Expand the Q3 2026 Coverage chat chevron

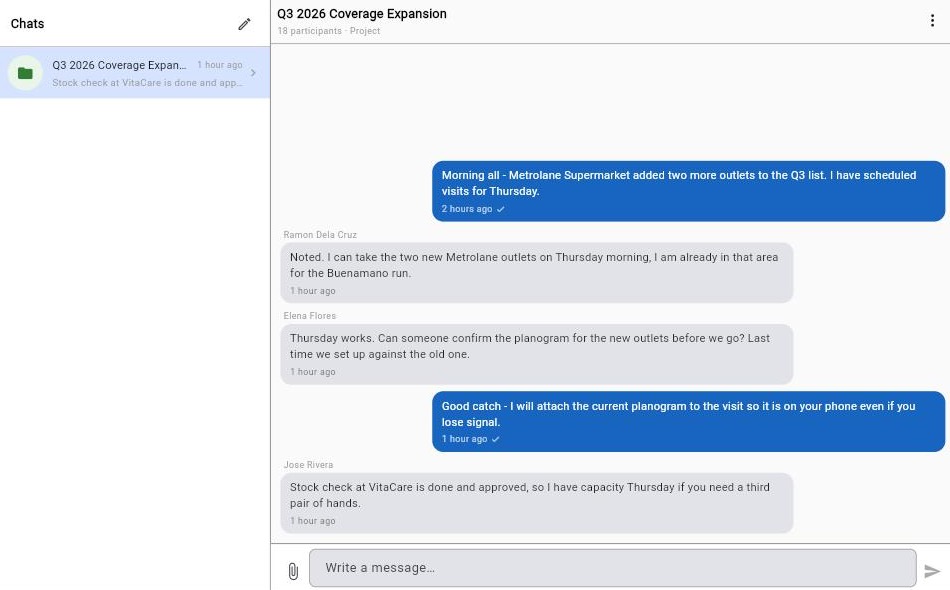pyautogui.click(x=253, y=73)
